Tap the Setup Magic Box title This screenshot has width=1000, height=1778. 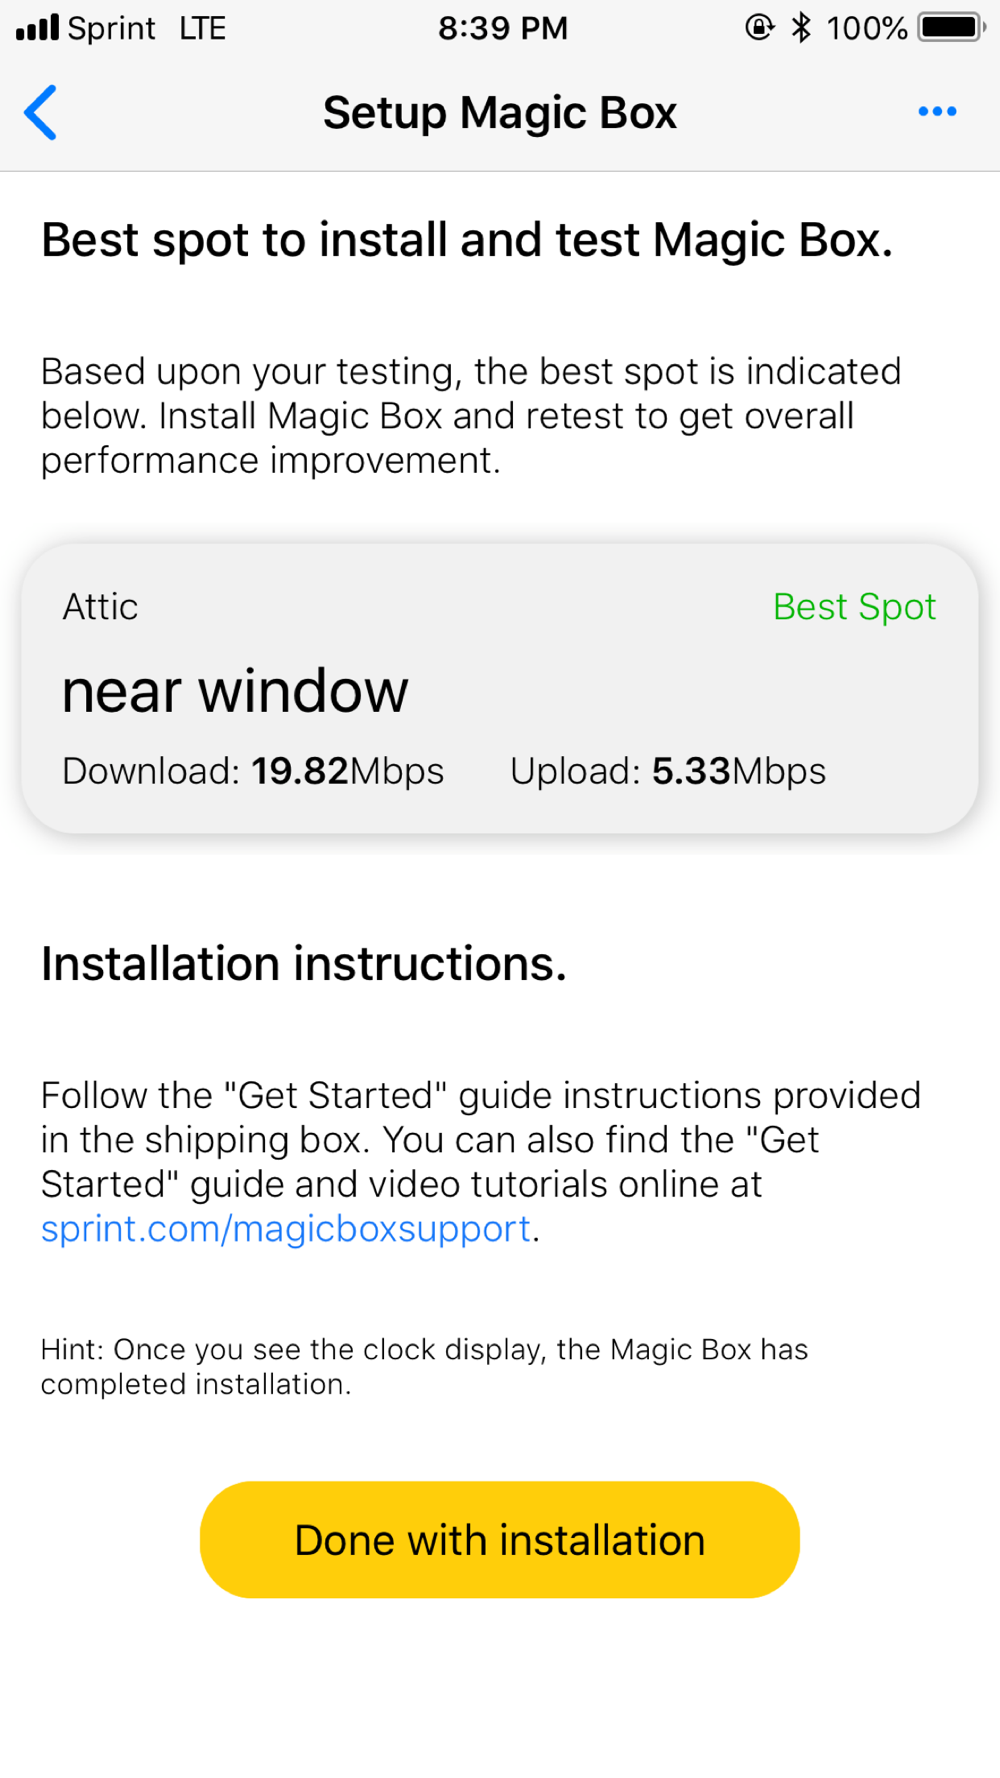pos(500,113)
